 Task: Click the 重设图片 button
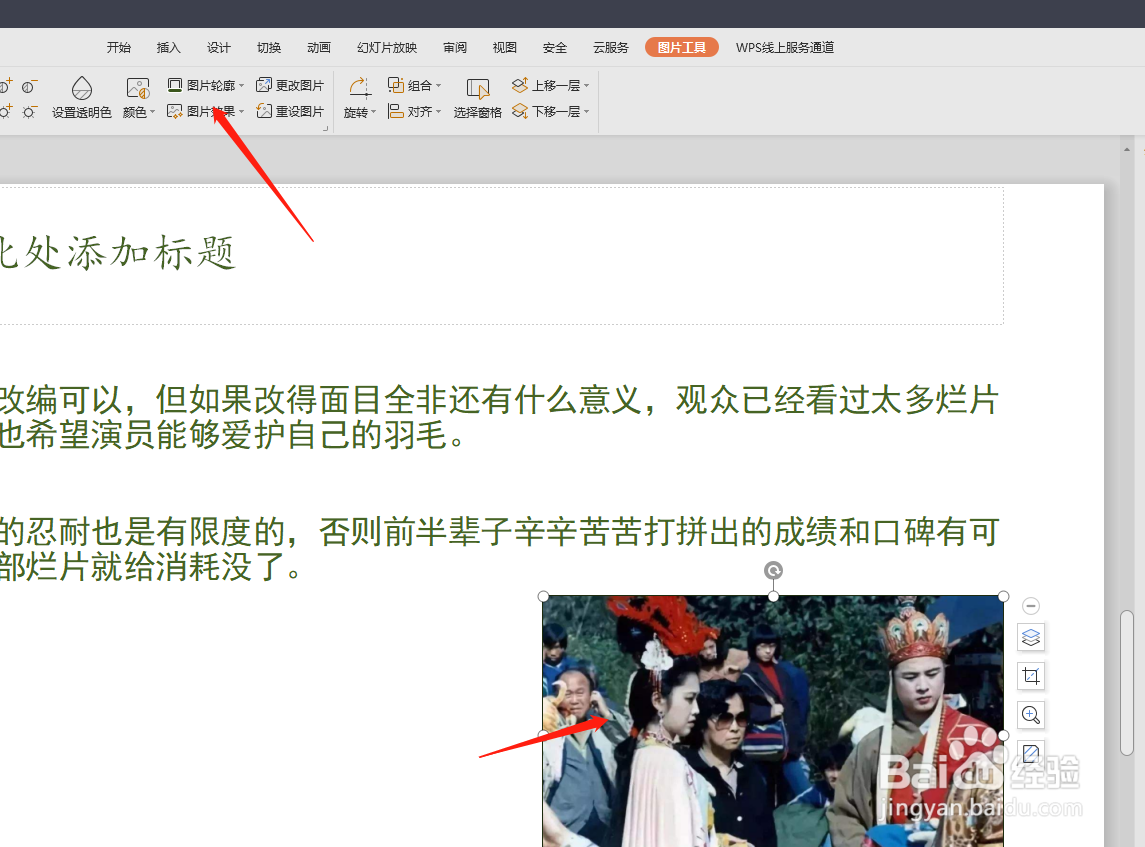click(290, 111)
